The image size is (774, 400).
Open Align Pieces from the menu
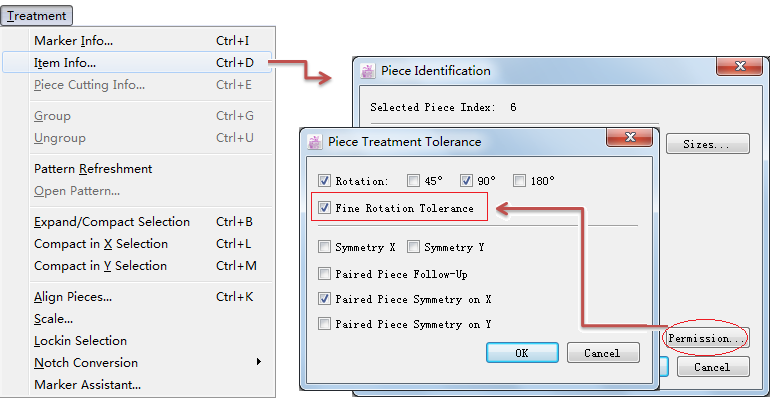pyautogui.click(x=73, y=296)
